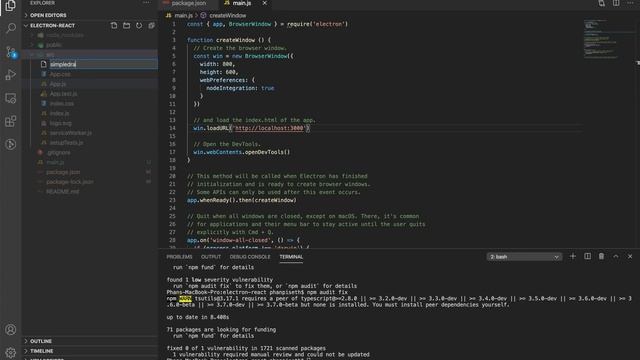640x360 pixels.
Task: Open .gitignore in the file tree
Action: click(x=58, y=152)
